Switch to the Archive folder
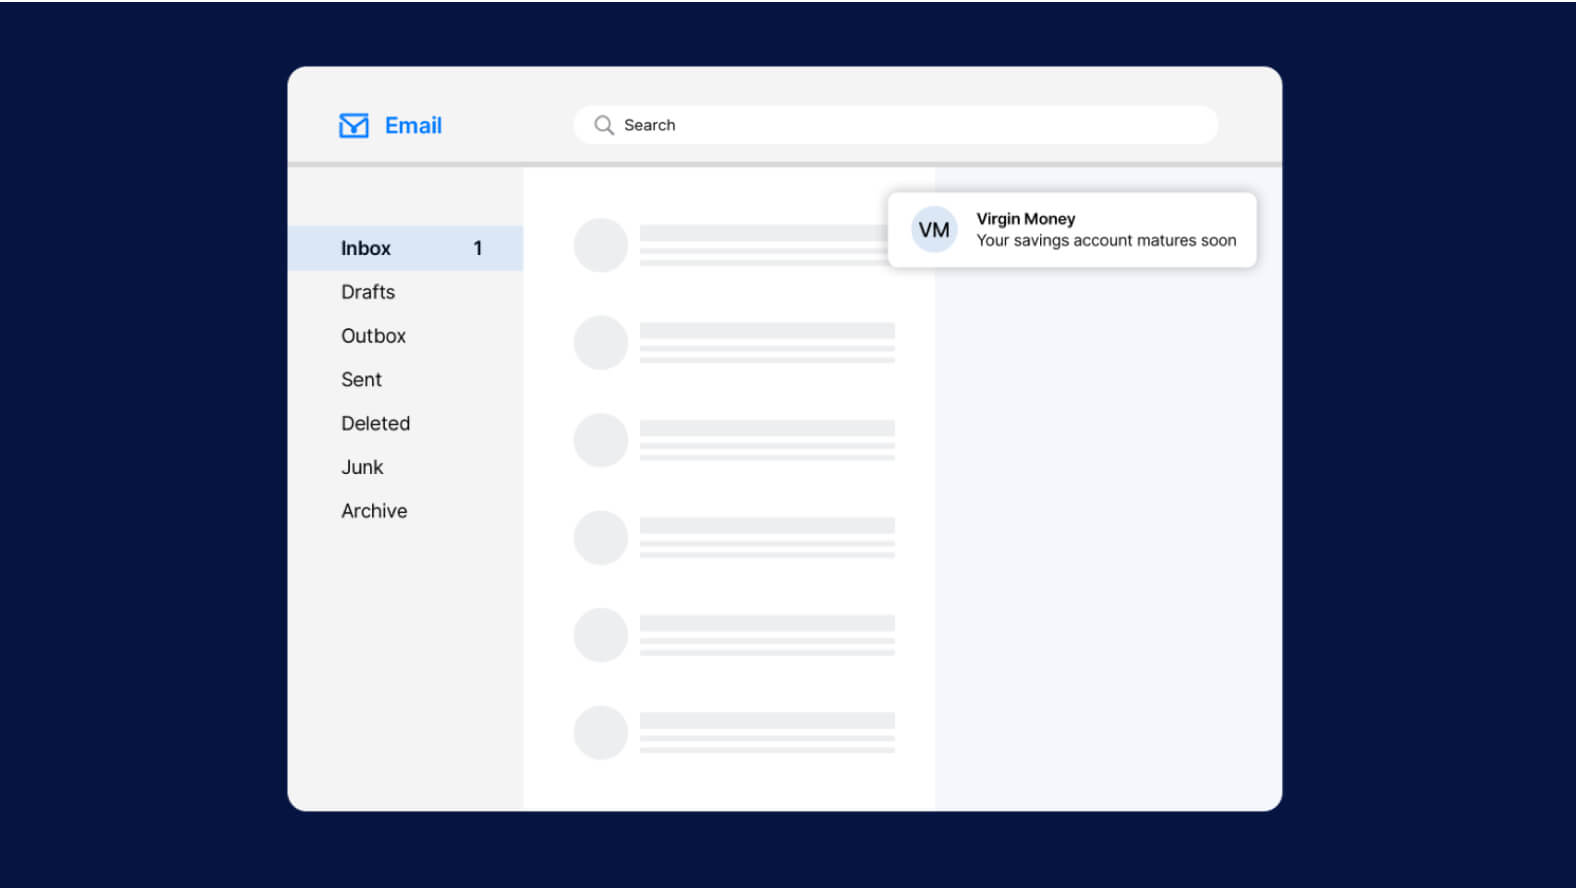Image resolution: width=1576 pixels, height=890 pixels. tap(374, 511)
